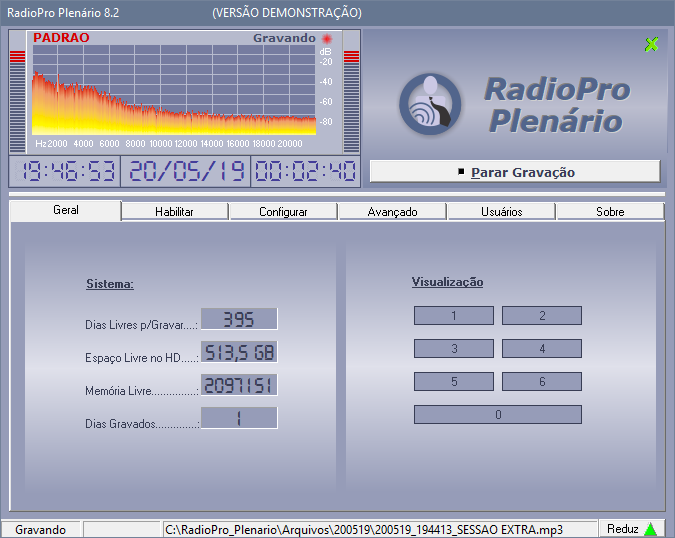Click the Espaço Livre value 513,5 GB
Viewport: 675px width, 538px height.
coord(239,352)
